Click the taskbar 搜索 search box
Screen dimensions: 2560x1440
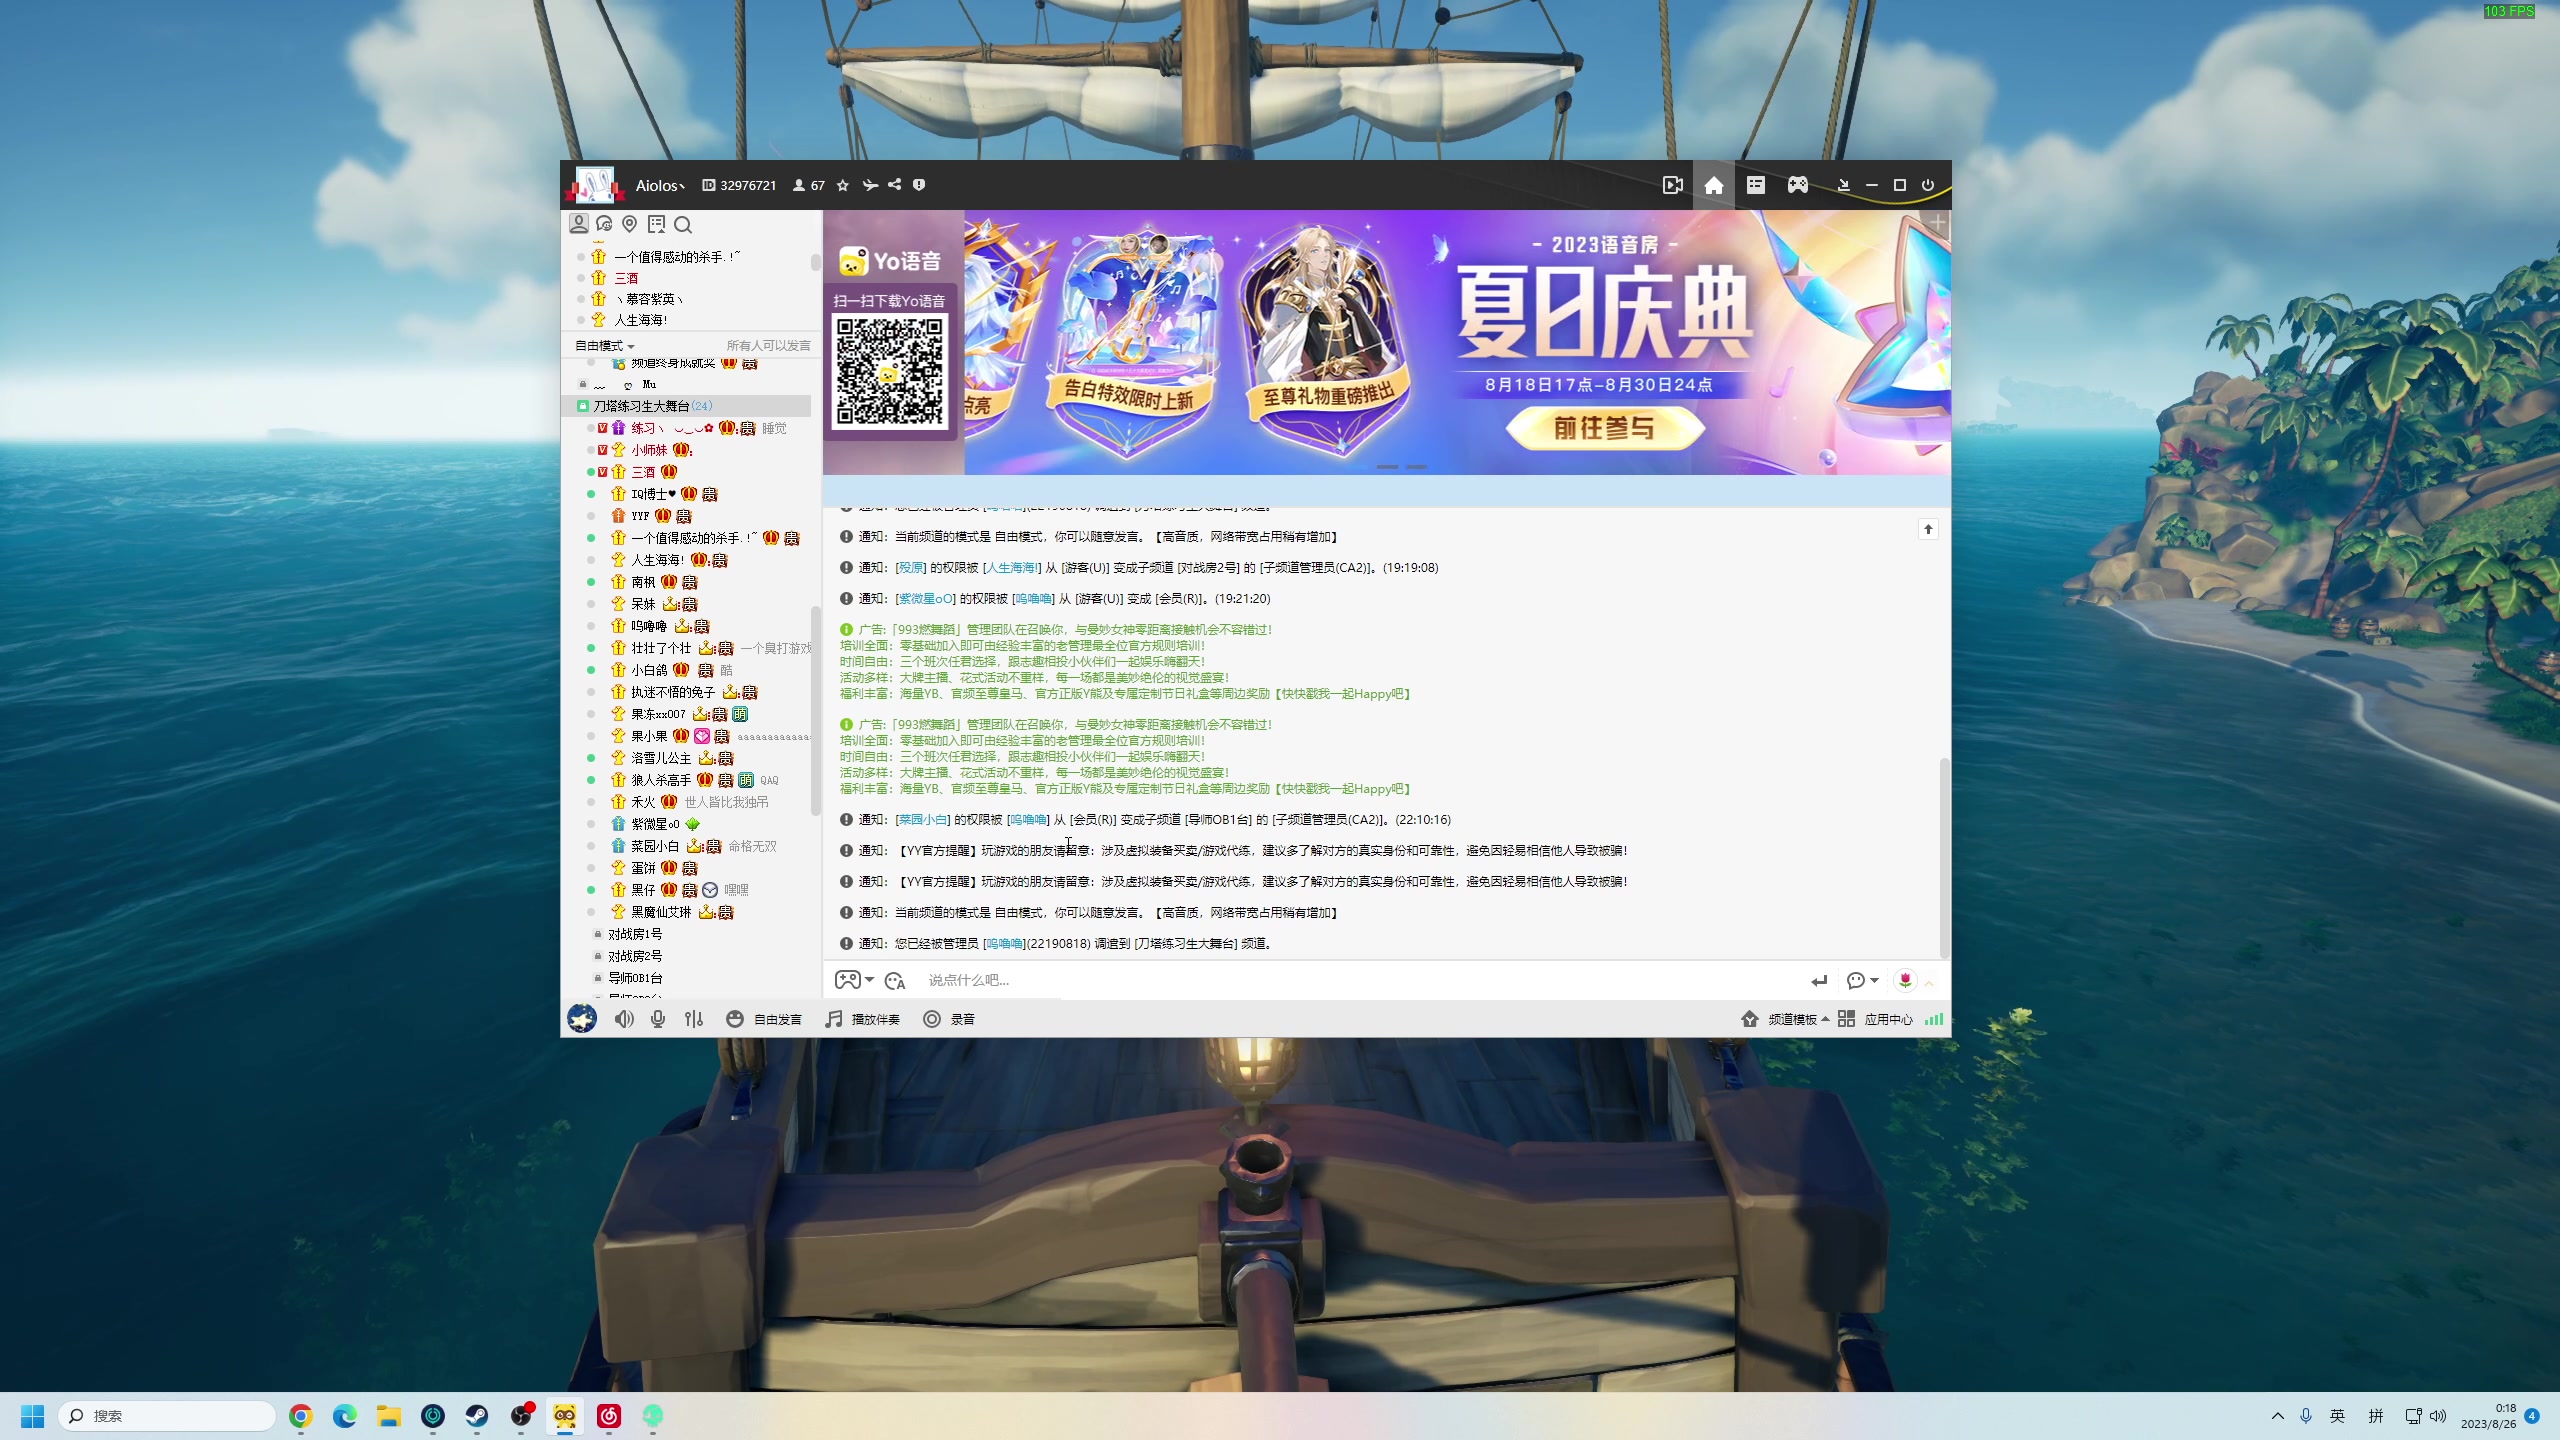(x=167, y=1416)
